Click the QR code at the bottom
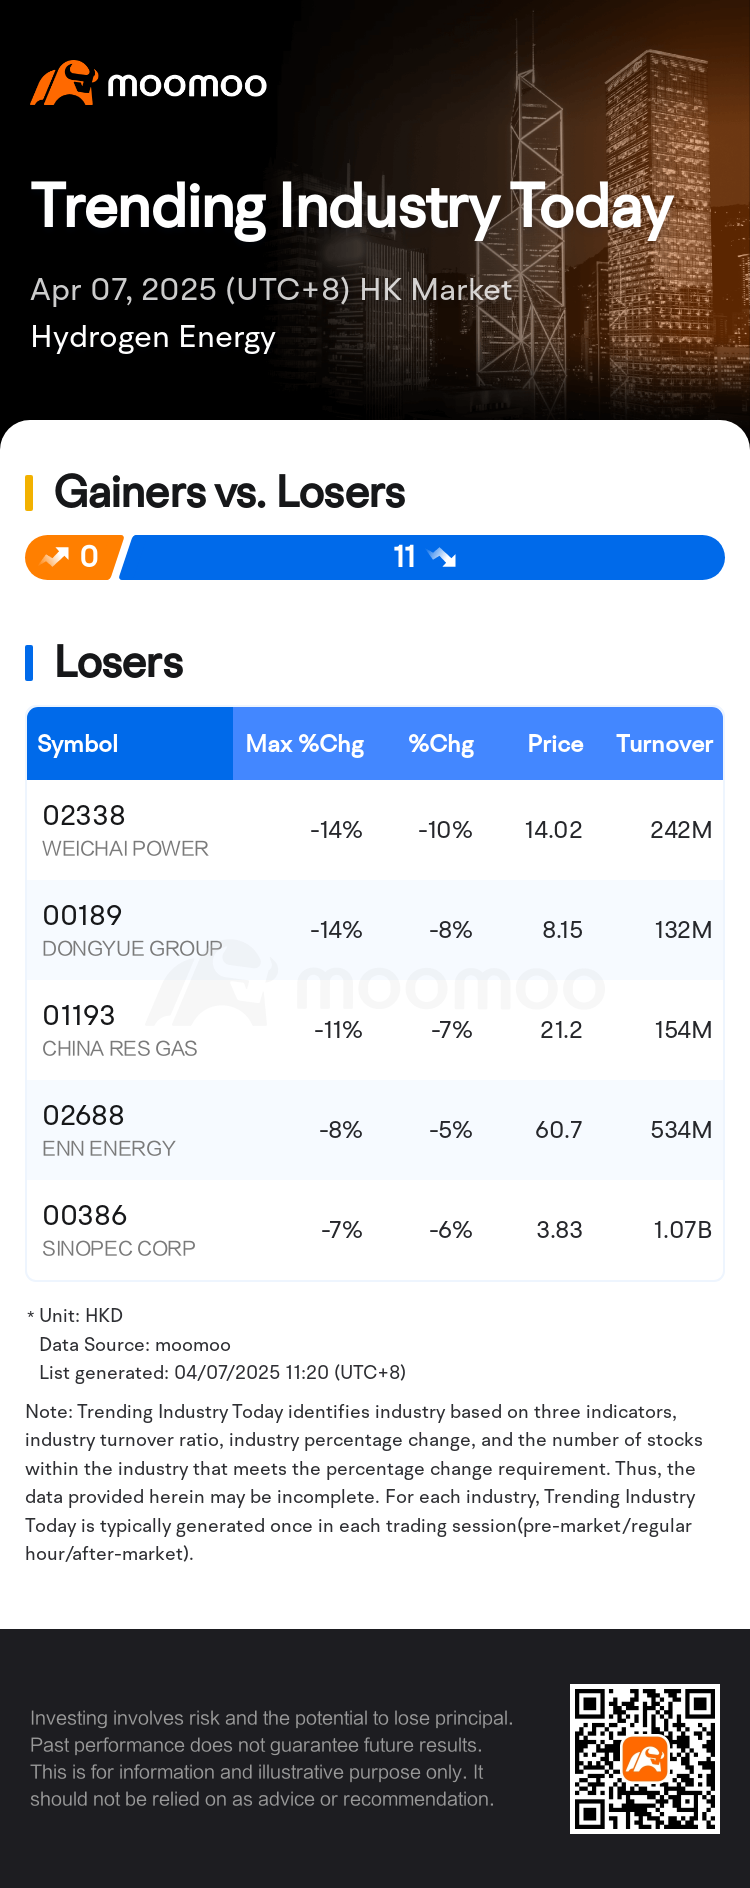Screen dimensions: 750x1888 [x=645, y=1759]
